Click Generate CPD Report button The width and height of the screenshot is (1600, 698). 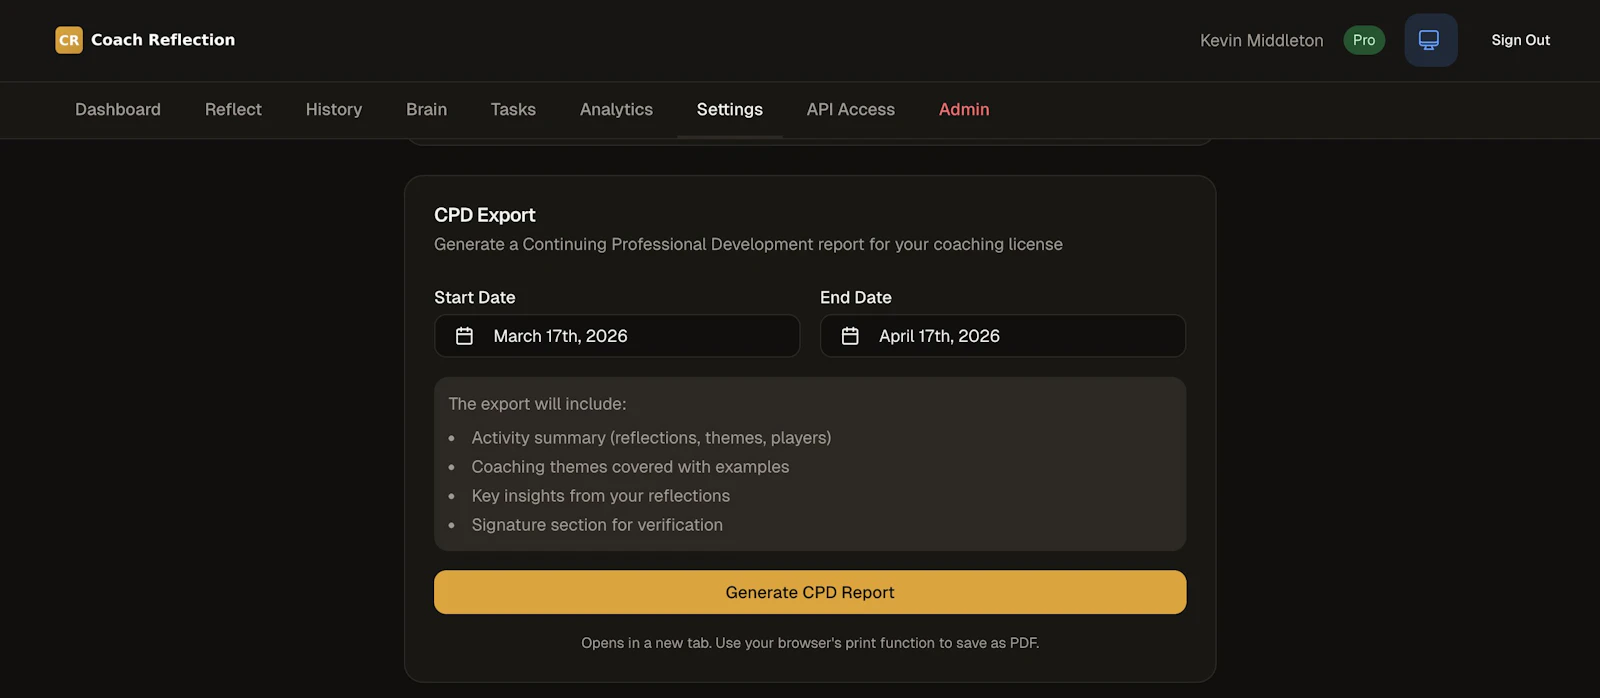click(x=810, y=592)
